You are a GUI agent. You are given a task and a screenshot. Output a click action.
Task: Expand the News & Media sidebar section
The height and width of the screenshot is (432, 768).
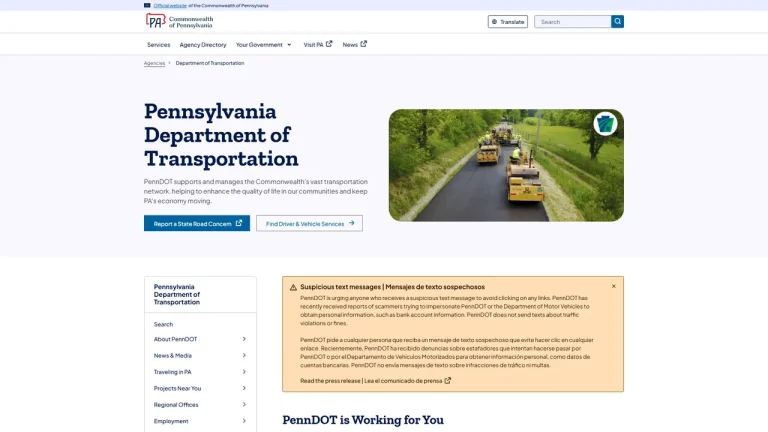coord(244,355)
